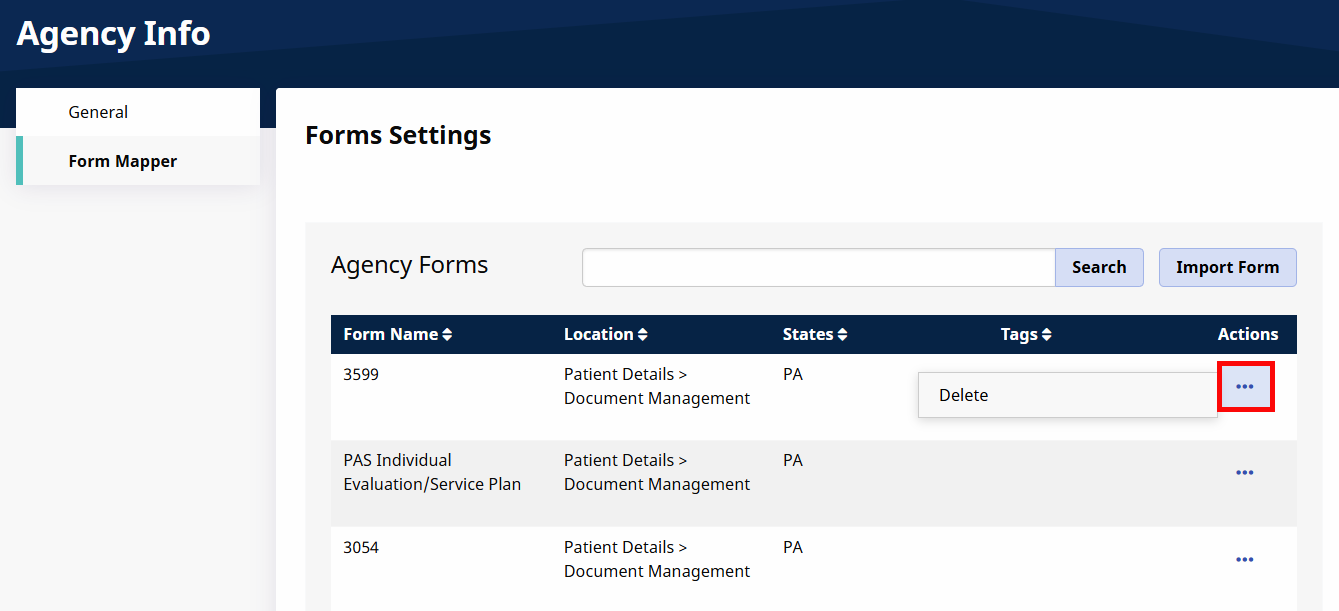
Task: Focus the agency forms search field
Action: [818, 267]
